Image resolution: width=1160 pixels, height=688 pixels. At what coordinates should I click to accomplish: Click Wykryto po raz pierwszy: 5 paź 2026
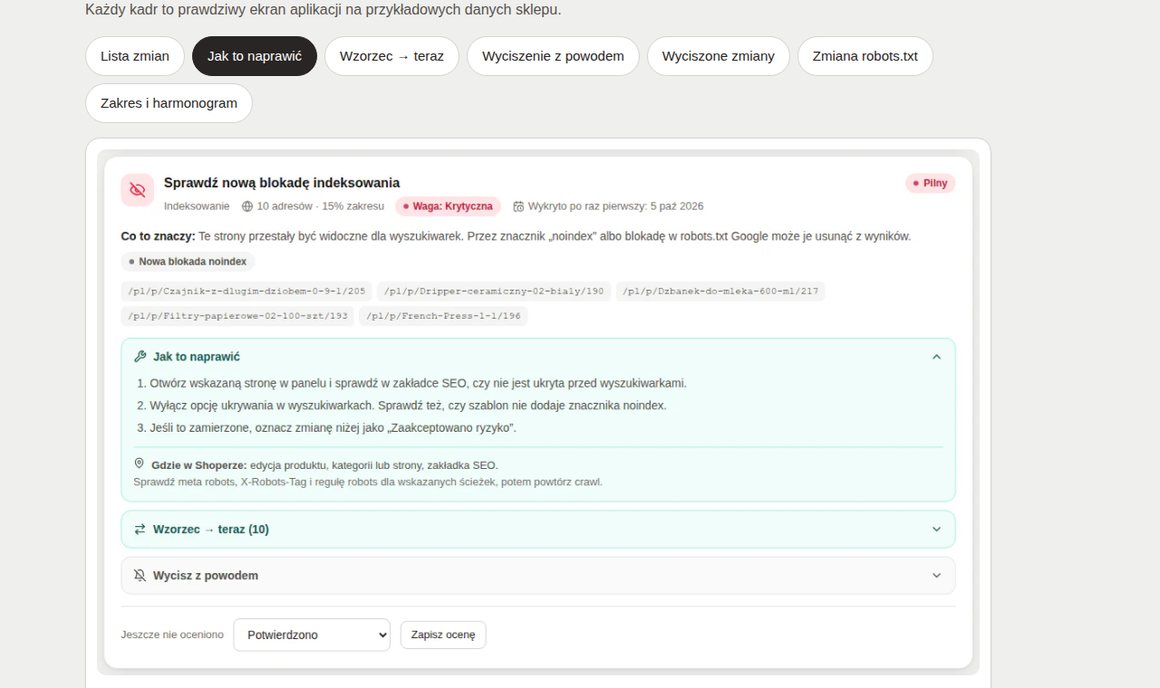point(616,206)
